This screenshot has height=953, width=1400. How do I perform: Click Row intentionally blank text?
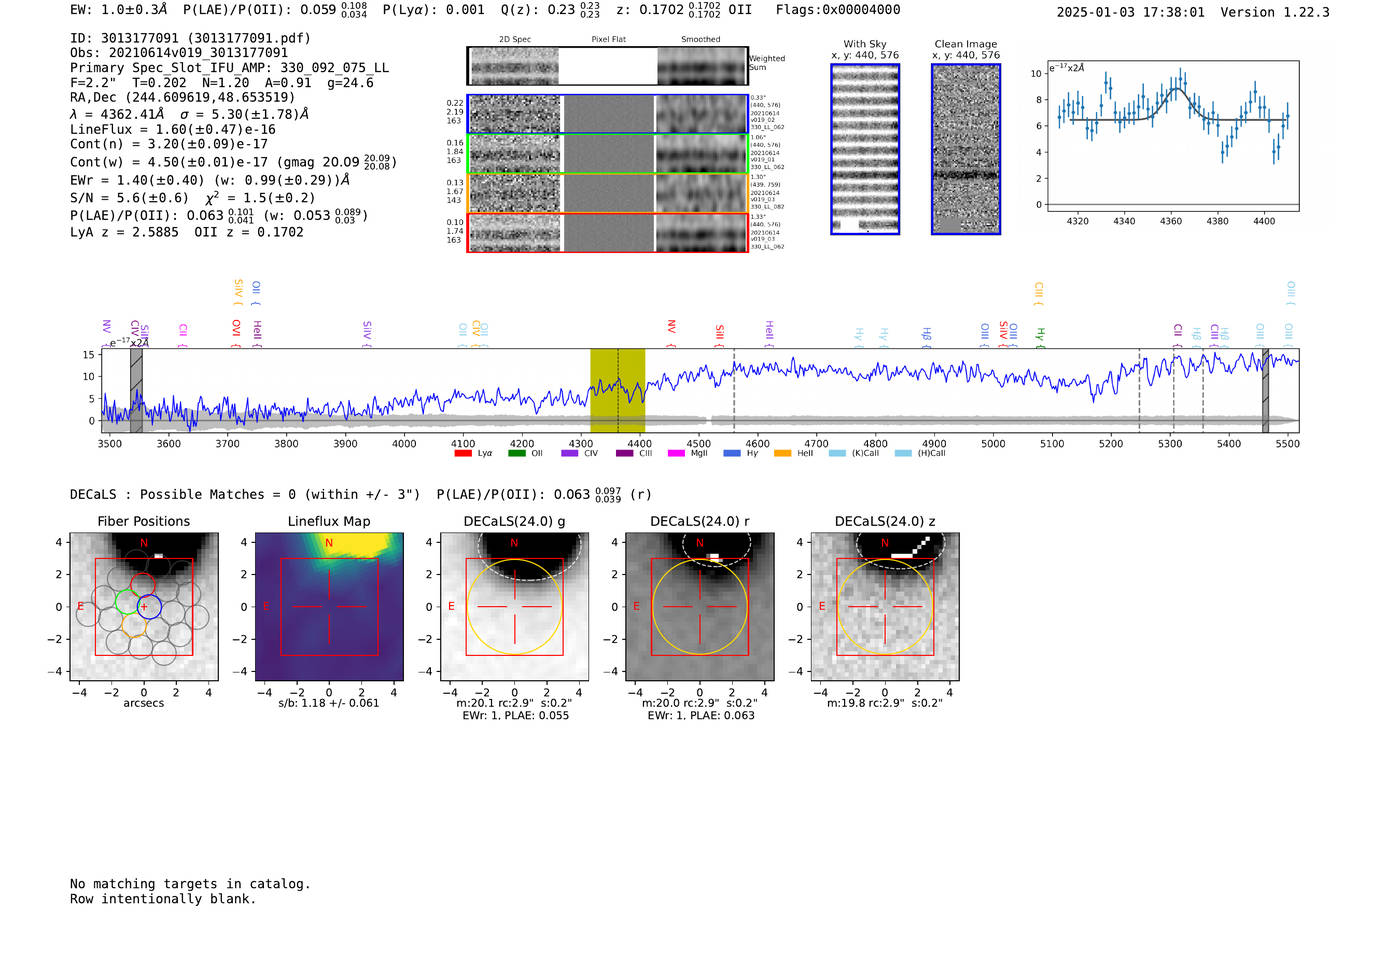(x=163, y=899)
